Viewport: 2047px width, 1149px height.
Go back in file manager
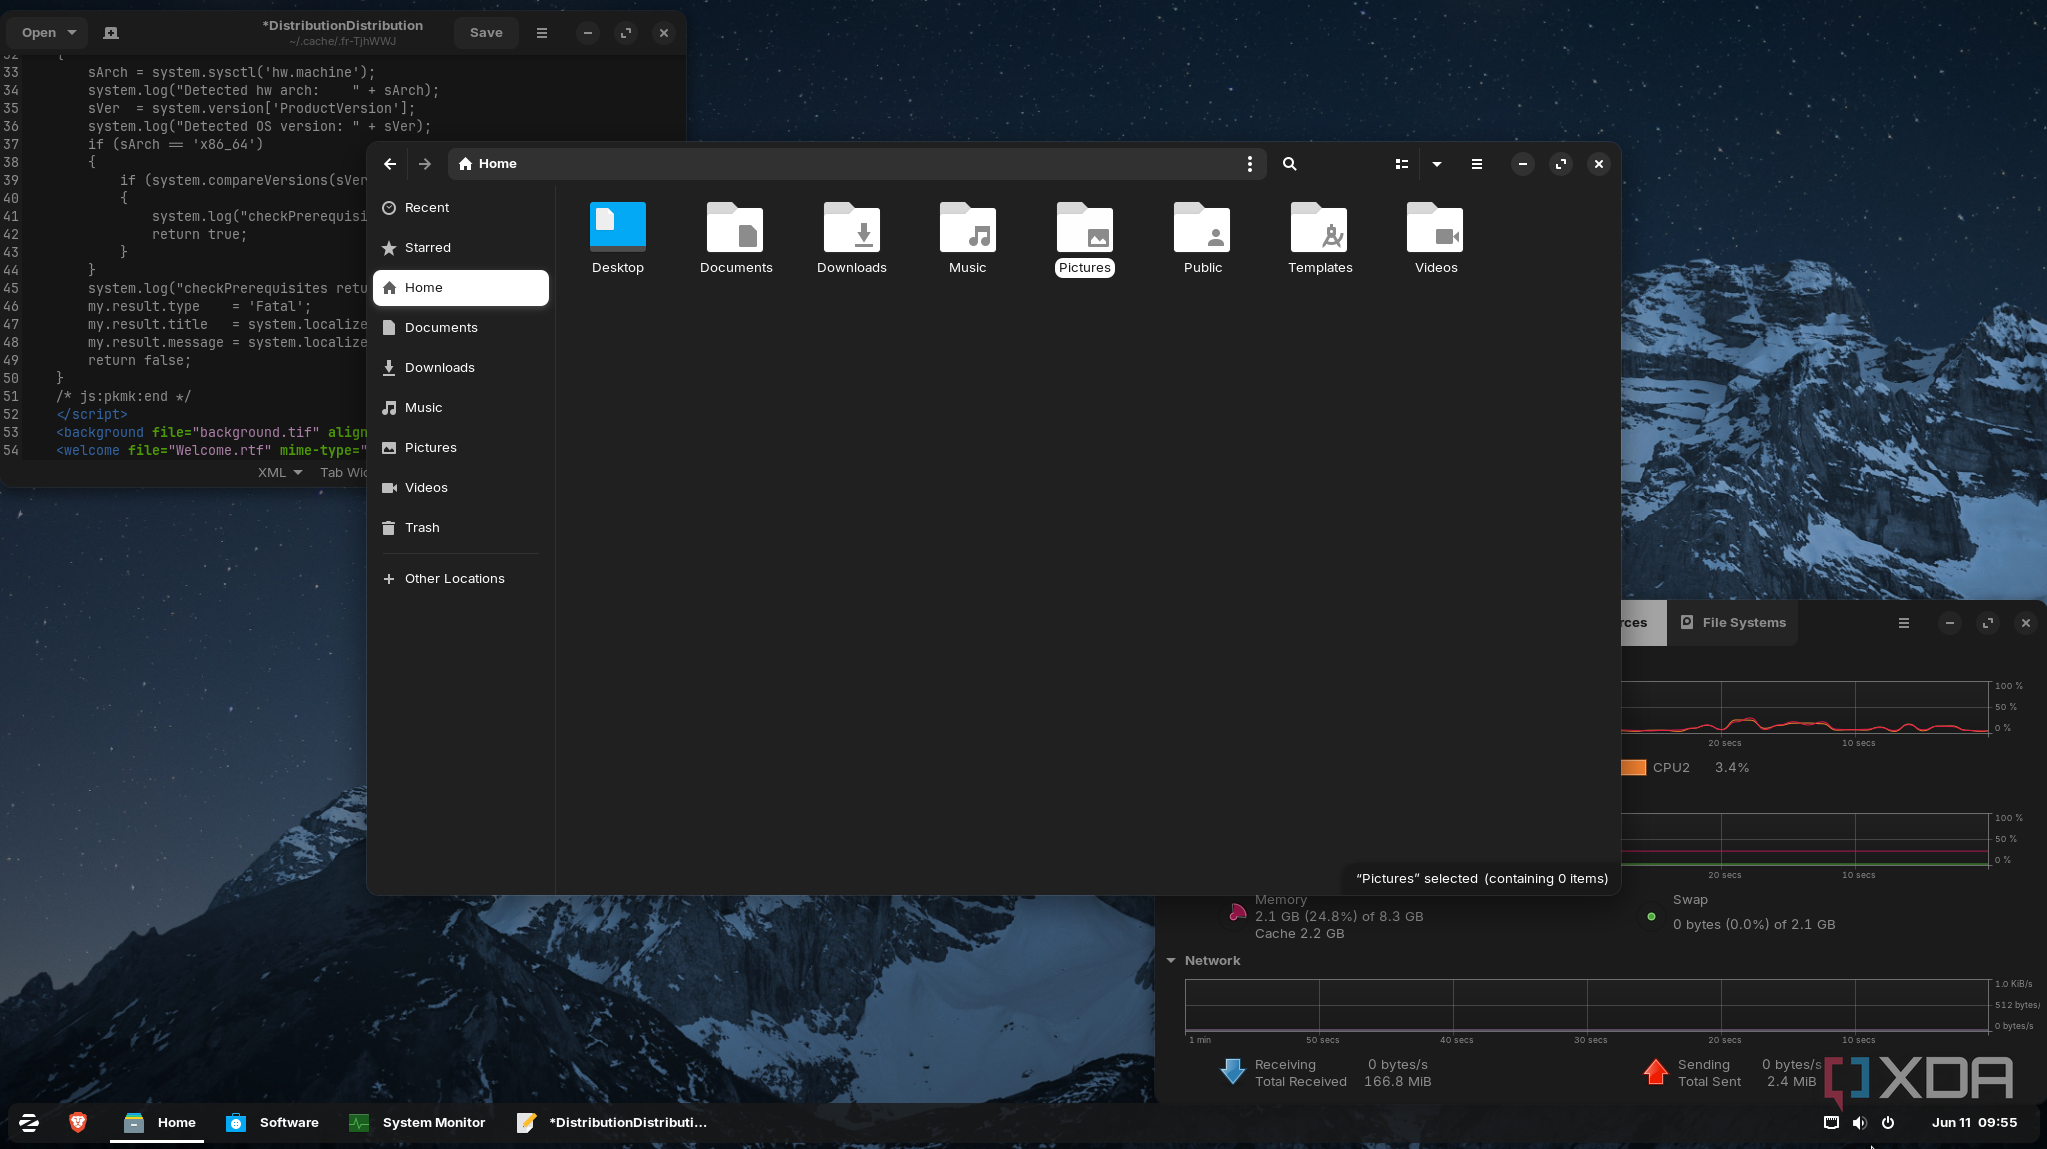[390, 164]
